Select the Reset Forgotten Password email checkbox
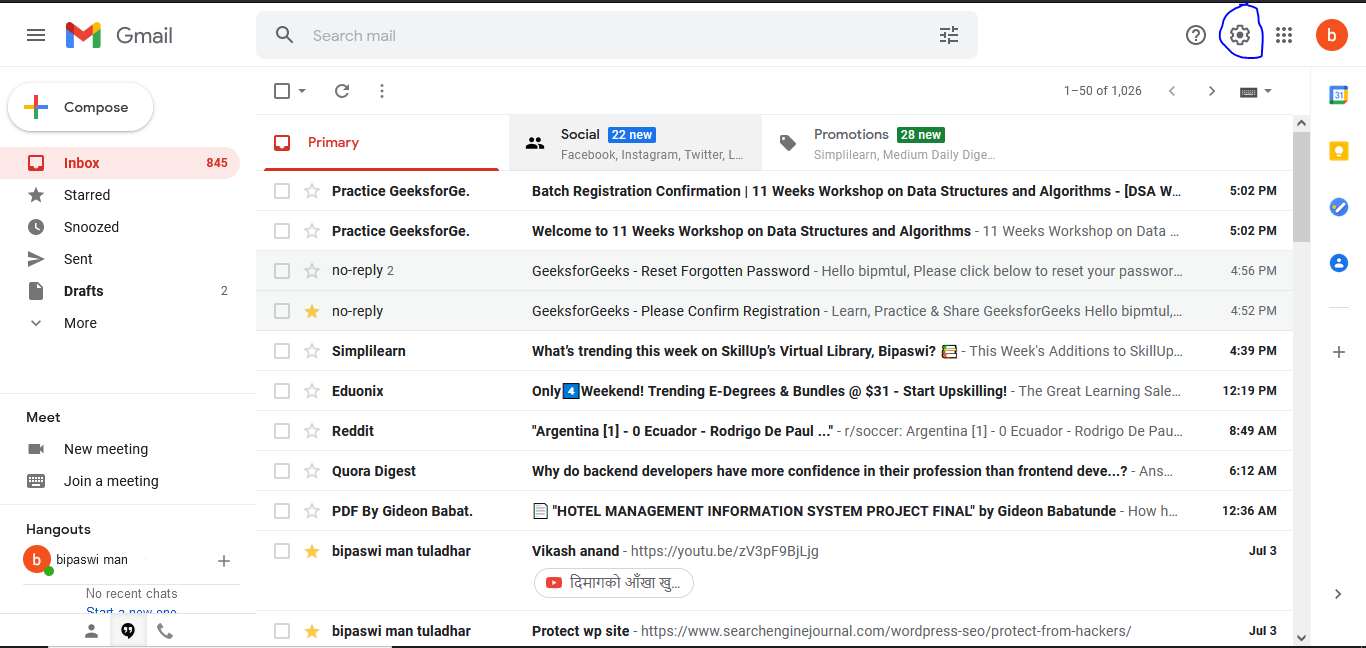 (282, 271)
